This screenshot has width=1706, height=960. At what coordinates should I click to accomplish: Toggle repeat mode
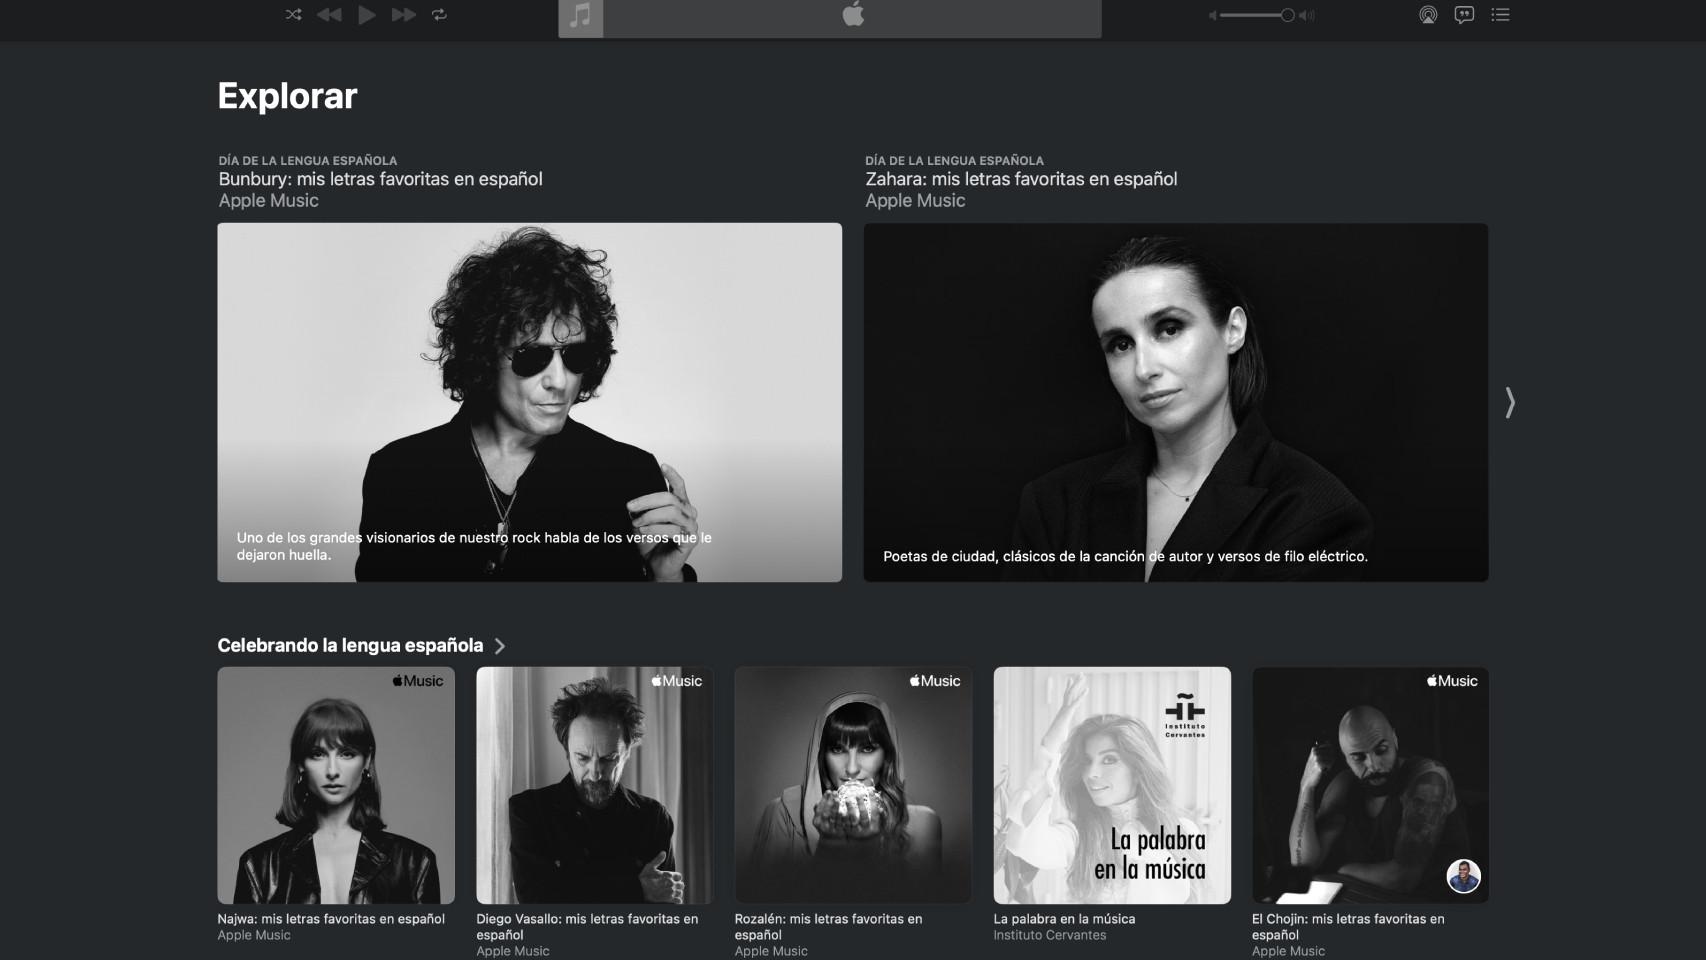[439, 15]
